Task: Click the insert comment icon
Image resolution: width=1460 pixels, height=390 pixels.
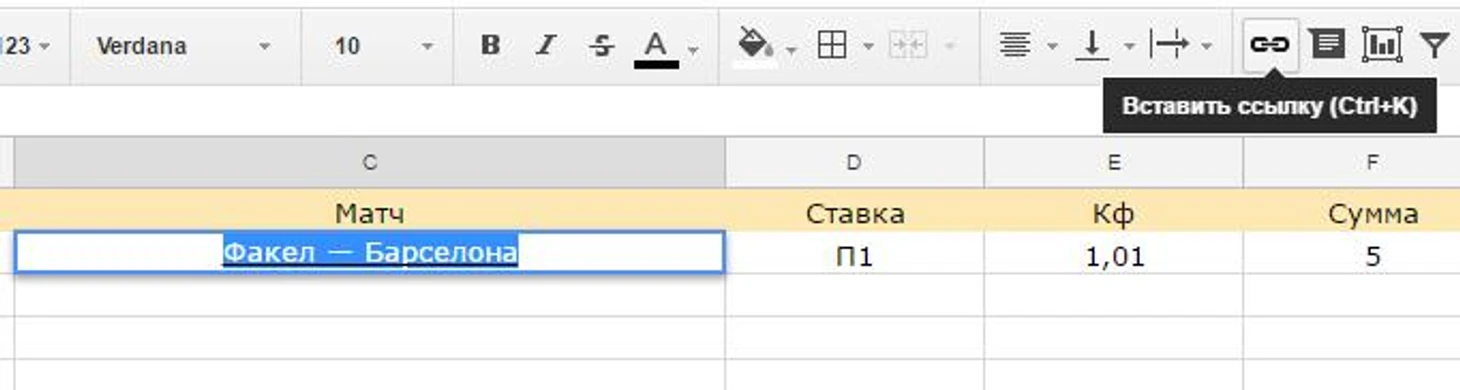Action: [1327, 45]
